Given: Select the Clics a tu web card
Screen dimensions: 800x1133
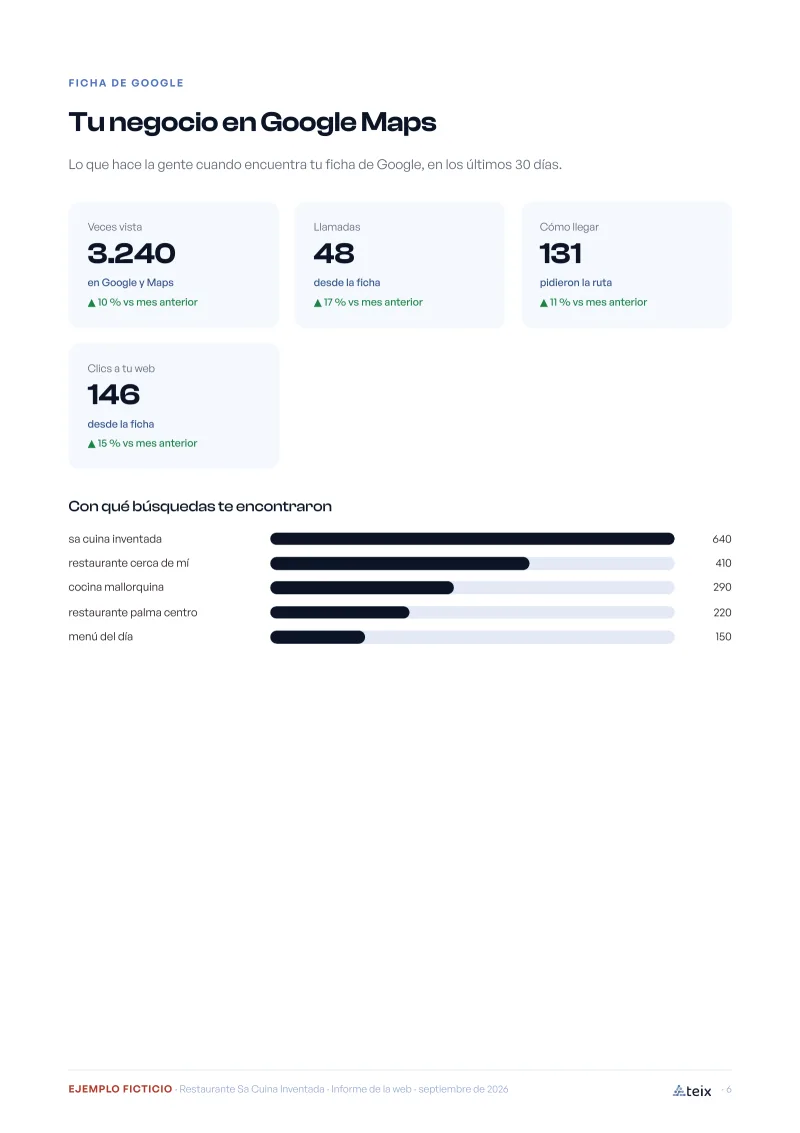Looking at the screenshot, I should click(173, 405).
